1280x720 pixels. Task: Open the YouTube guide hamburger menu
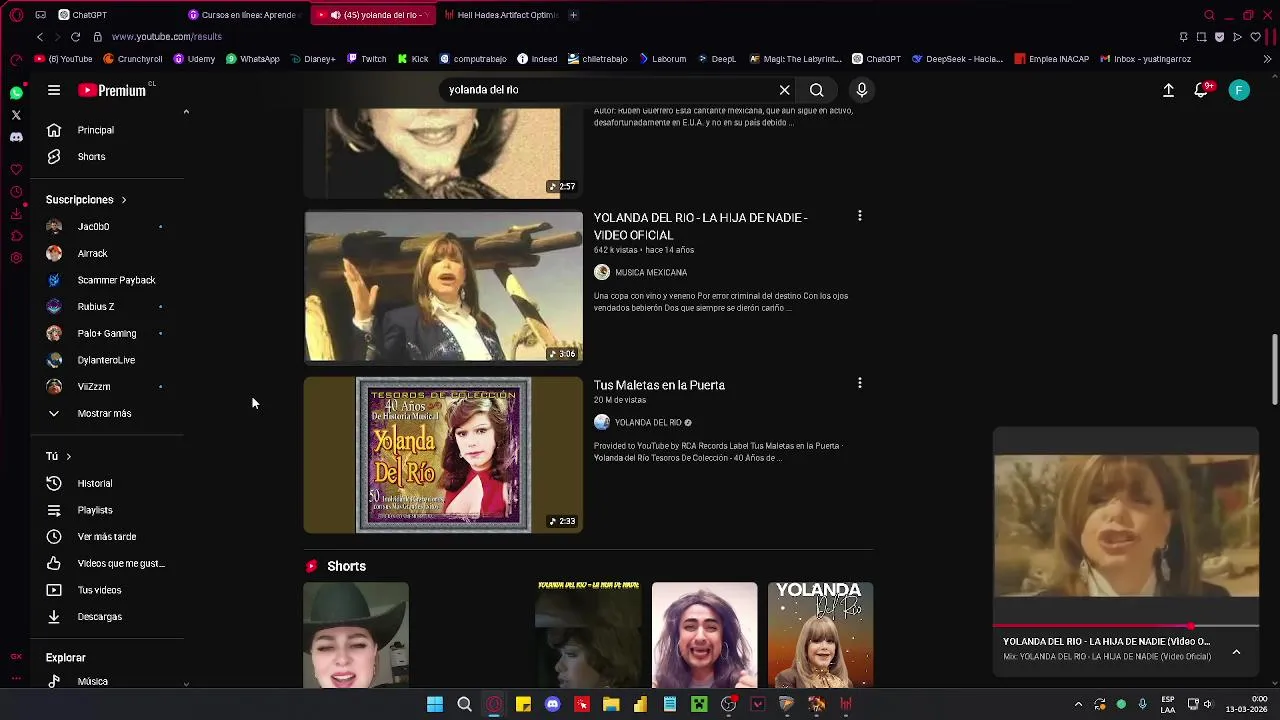(x=54, y=90)
